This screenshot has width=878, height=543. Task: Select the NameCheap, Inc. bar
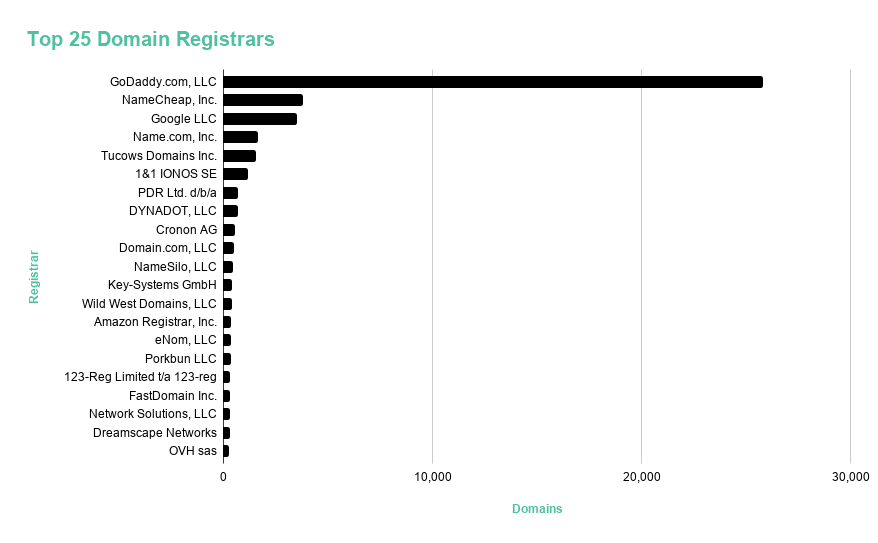[x=262, y=100]
